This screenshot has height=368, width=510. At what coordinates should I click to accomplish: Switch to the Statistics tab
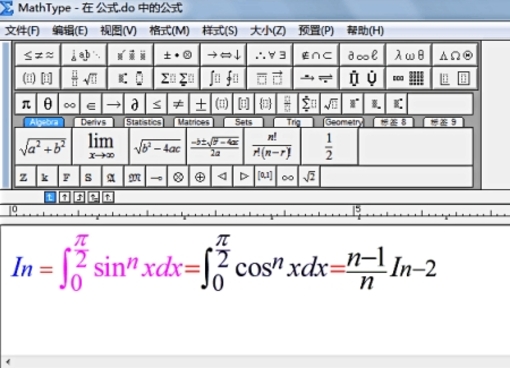pyautogui.click(x=144, y=122)
